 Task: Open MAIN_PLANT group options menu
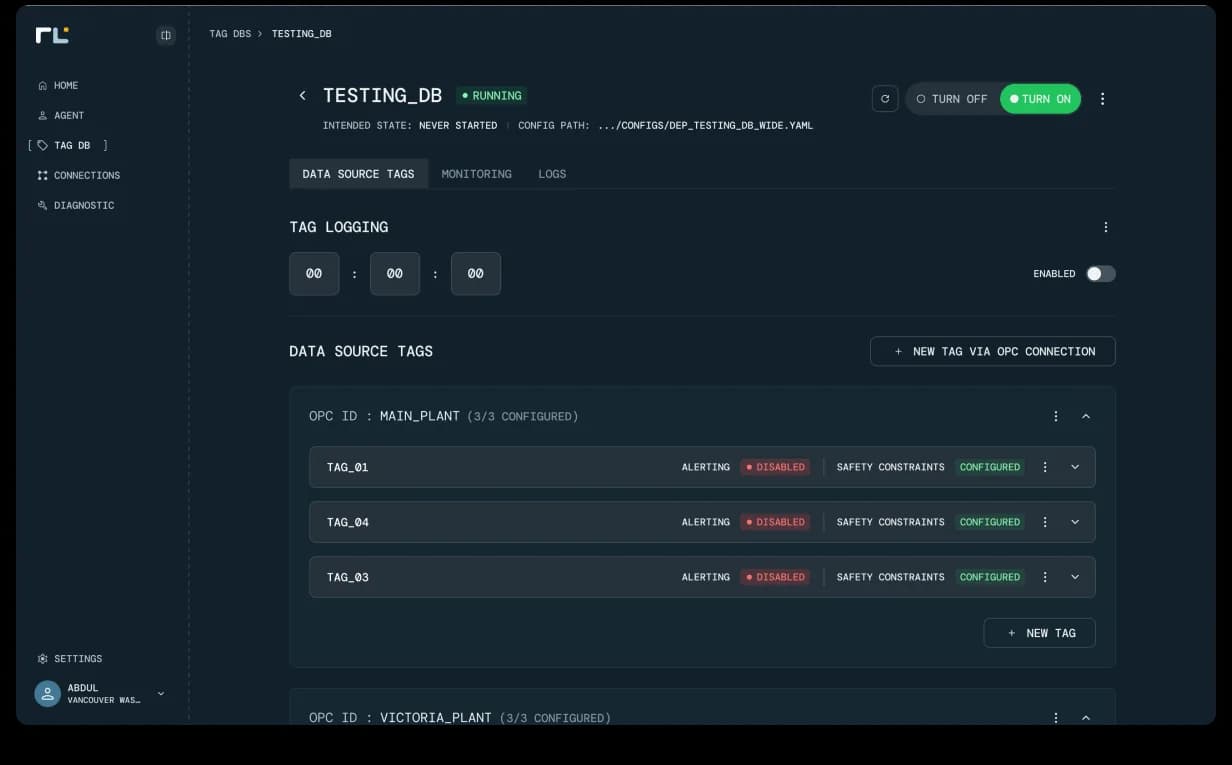[x=1056, y=416]
